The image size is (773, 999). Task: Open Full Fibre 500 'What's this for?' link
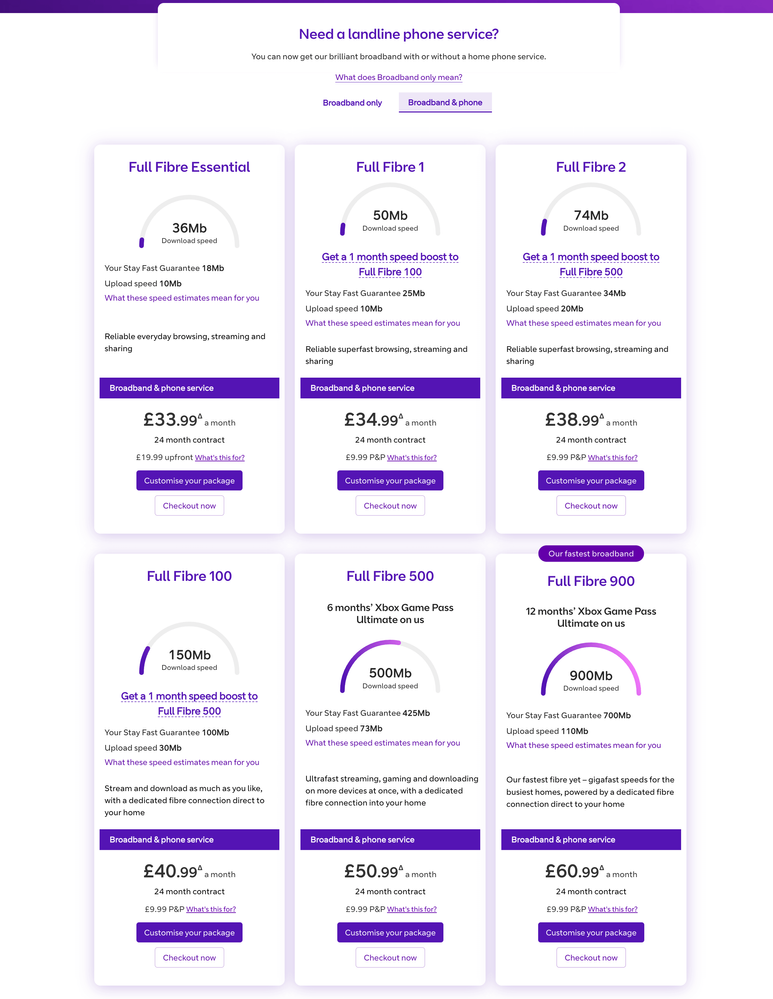point(412,910)
